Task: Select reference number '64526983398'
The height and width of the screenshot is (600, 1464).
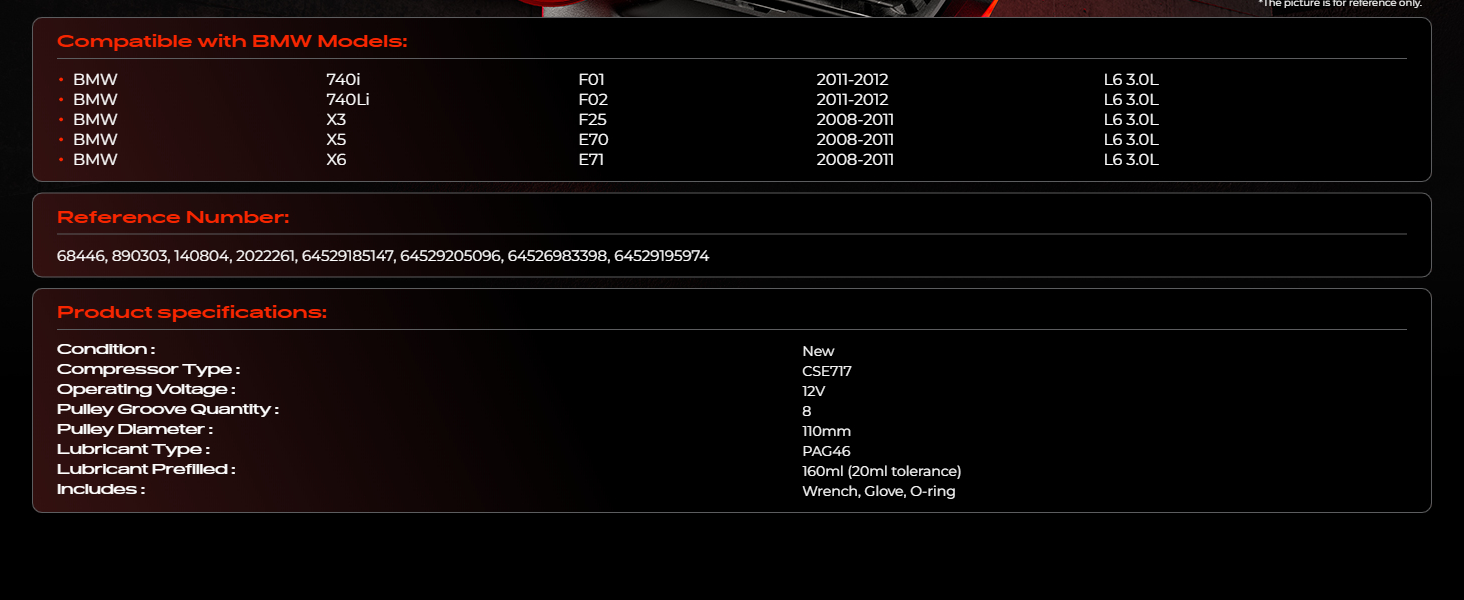Action: pos(558,257)
